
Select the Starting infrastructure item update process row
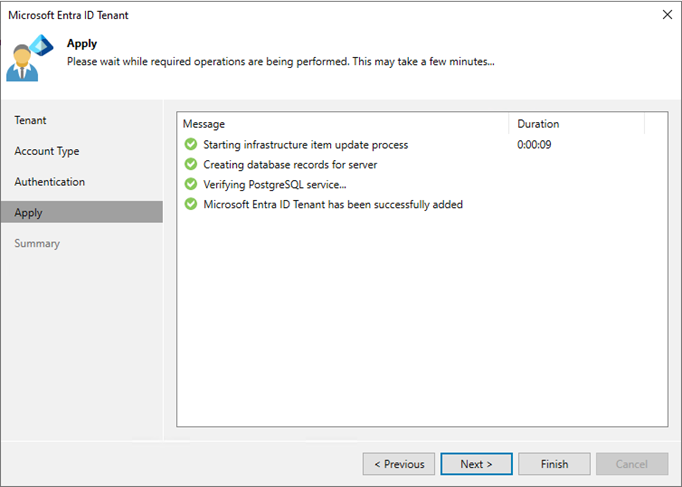click(422, 144)
